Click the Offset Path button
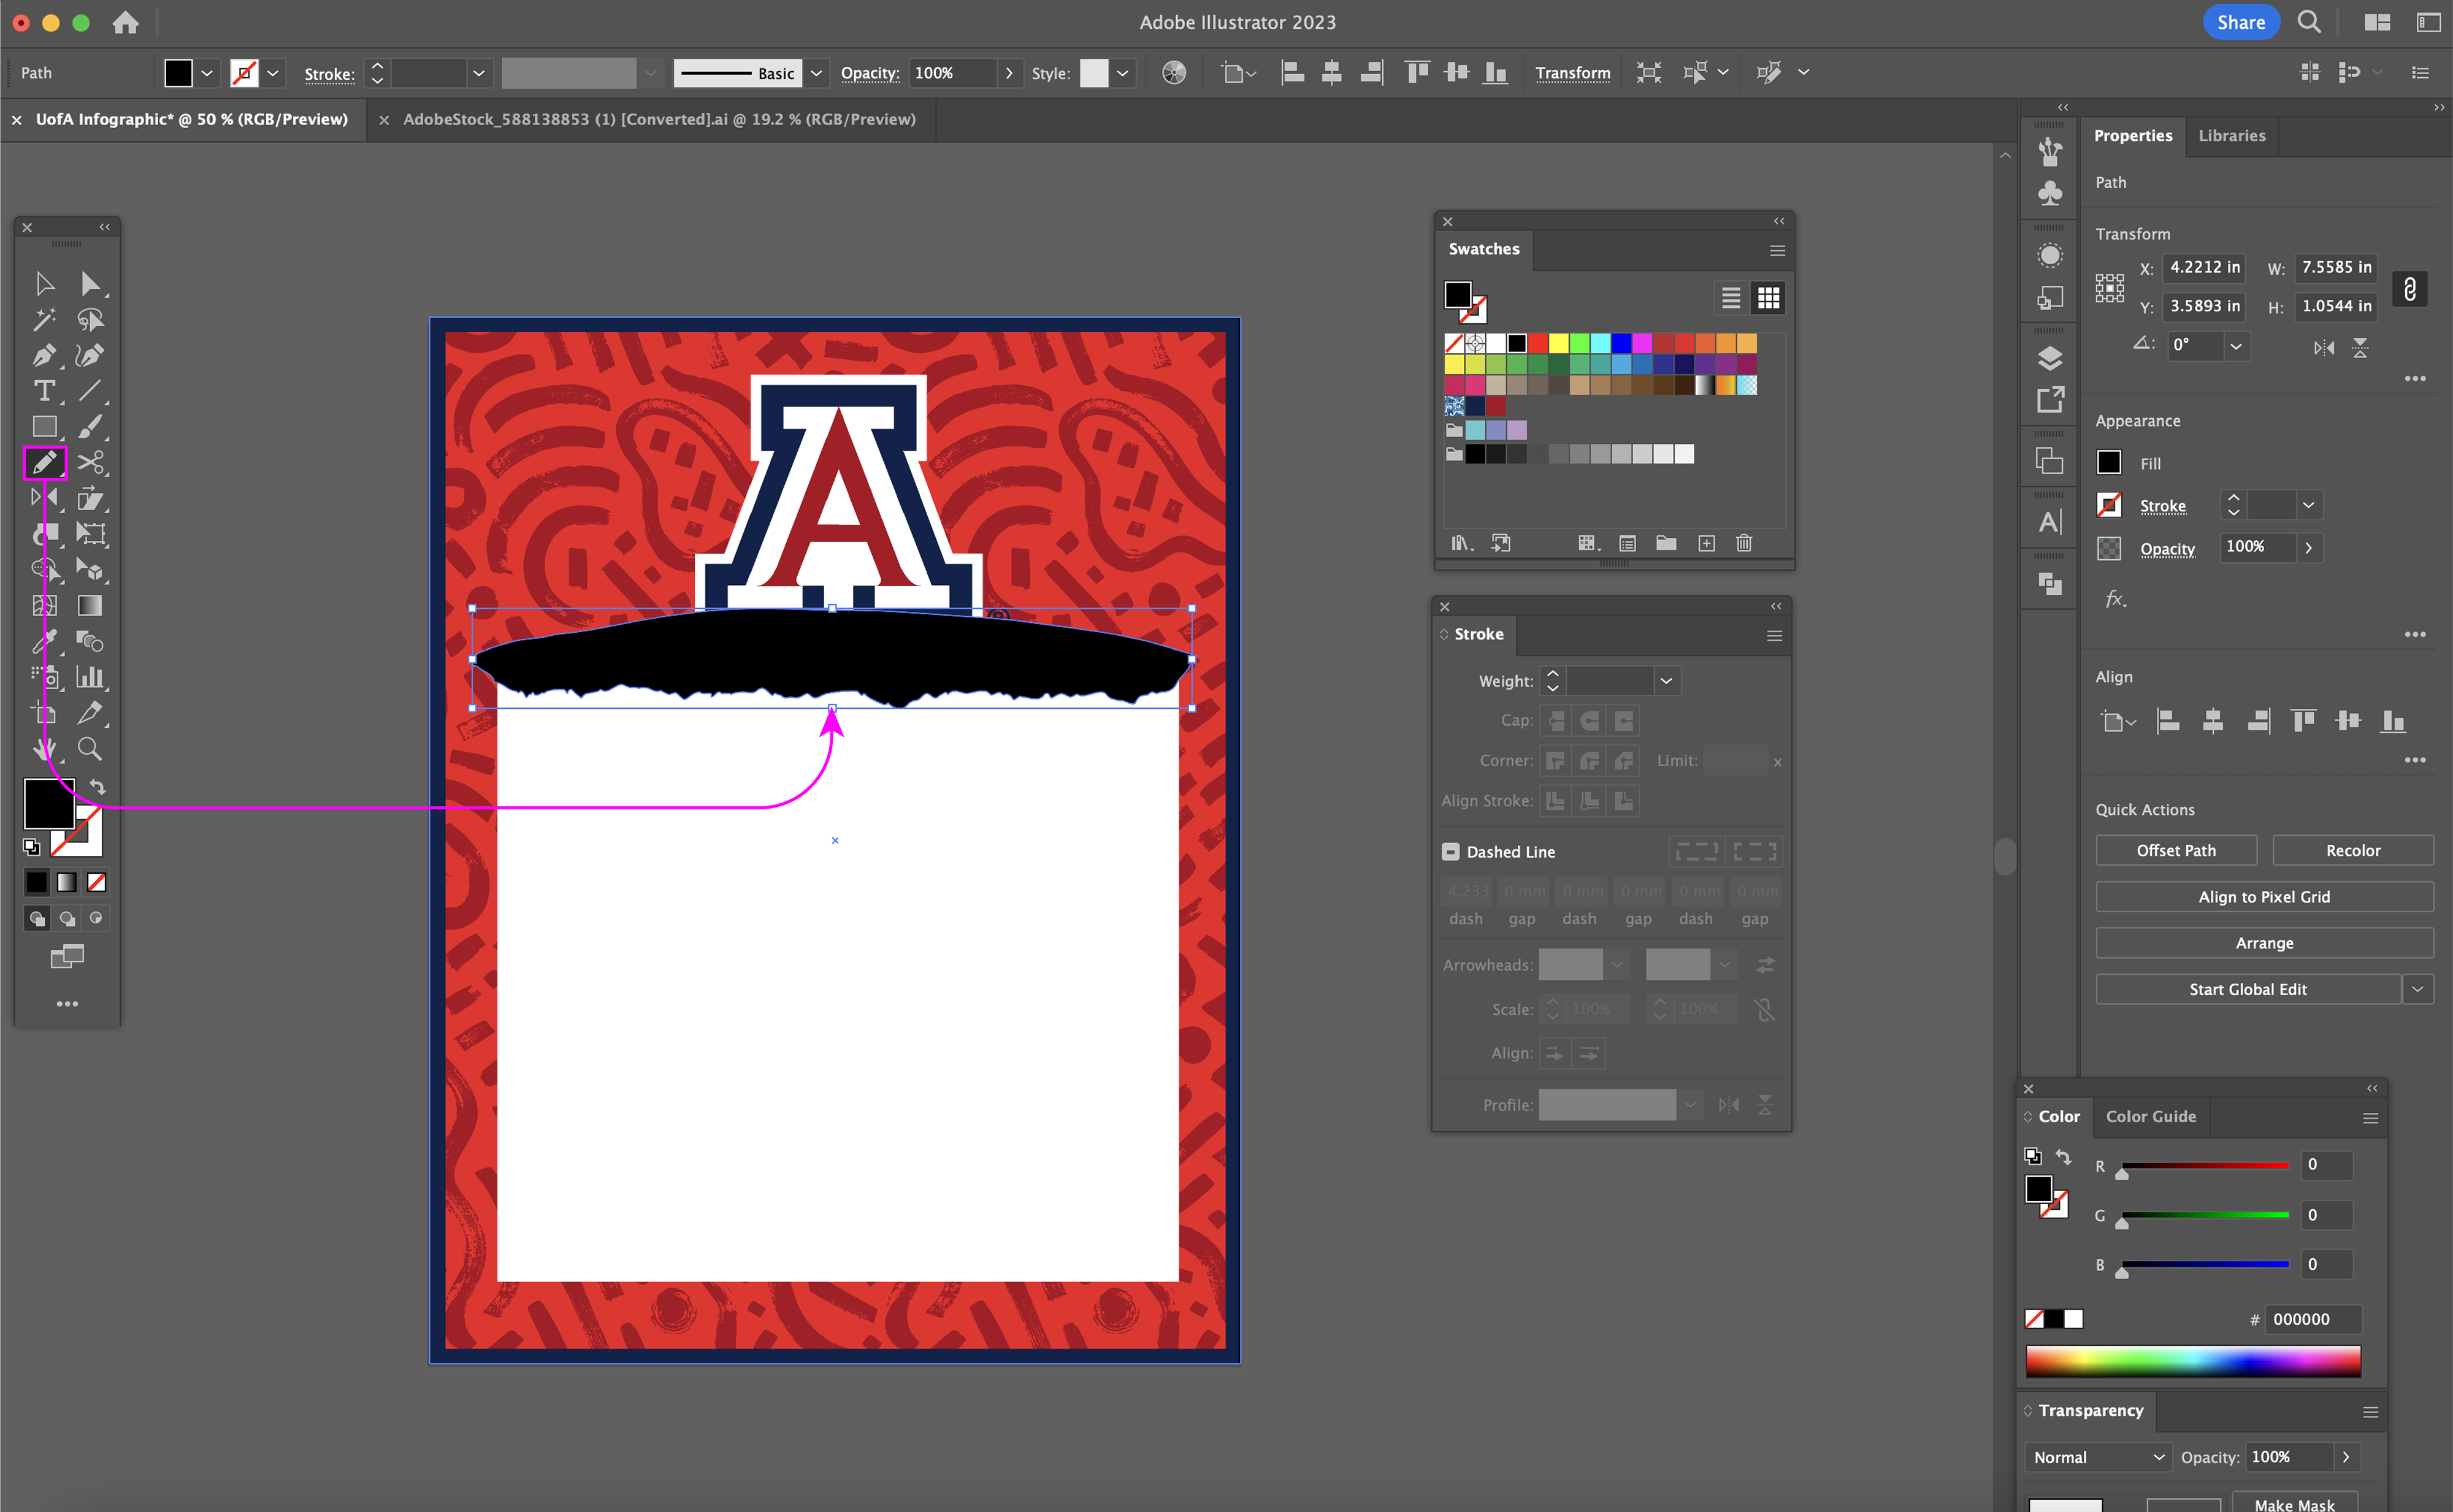The height and width of the screenshot is (1512, 2453). (2176, 850)
